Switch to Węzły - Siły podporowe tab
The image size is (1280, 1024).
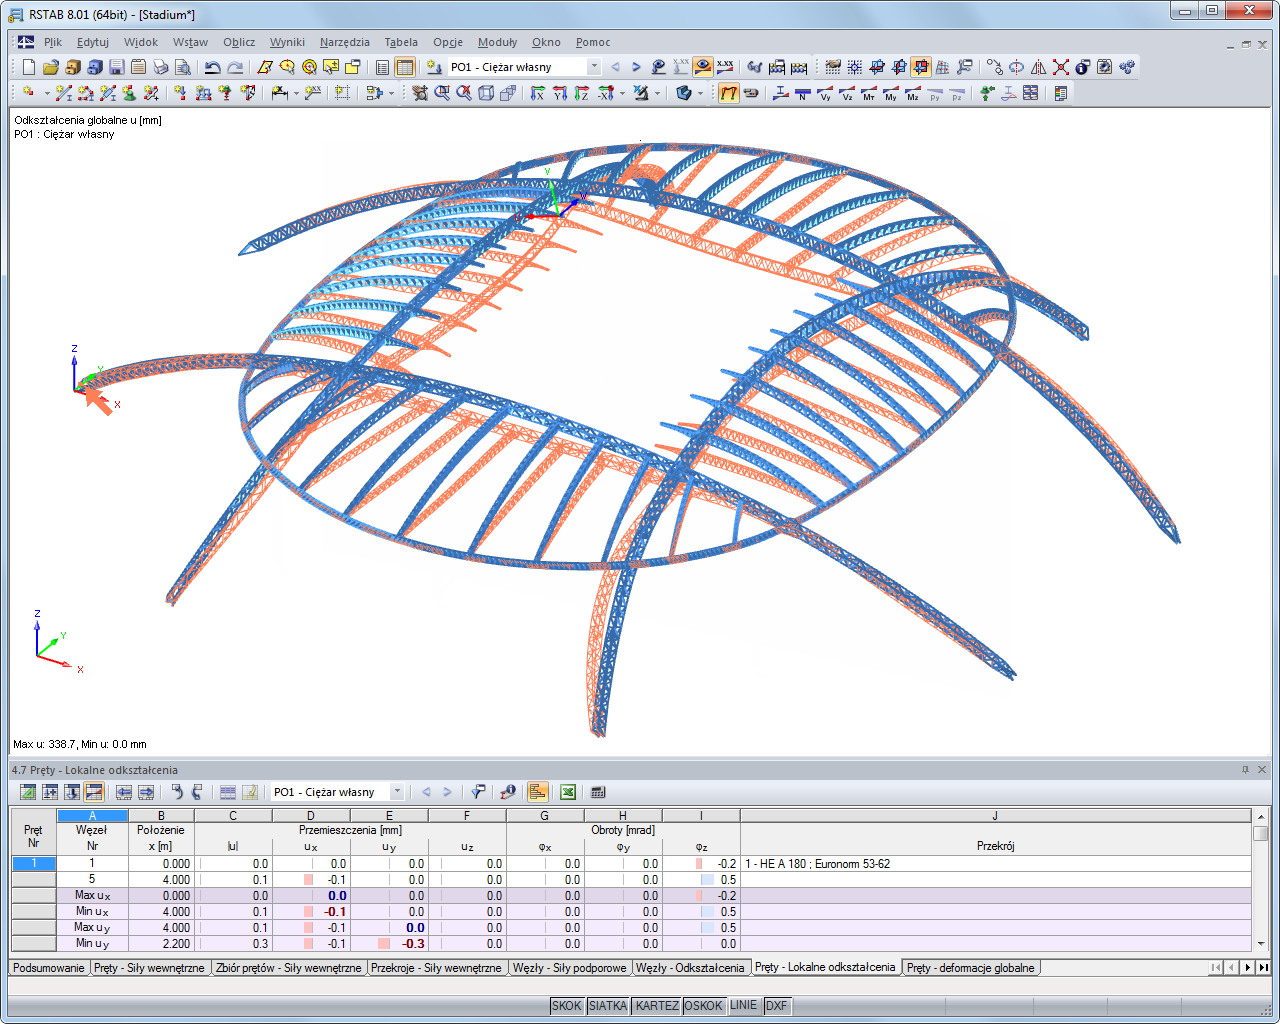[x=569, y=968]
